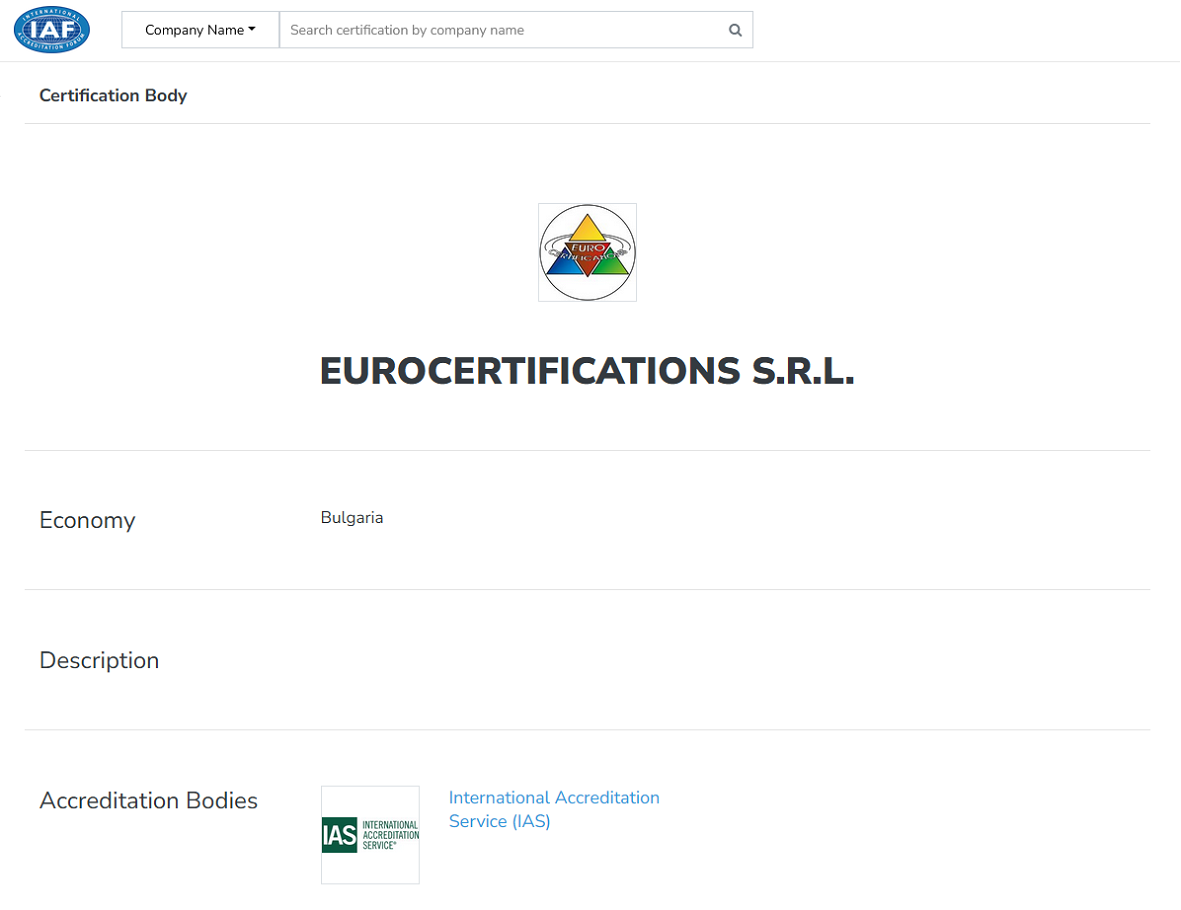Open the International Accreditation Service link

click(x=553, y=798)
